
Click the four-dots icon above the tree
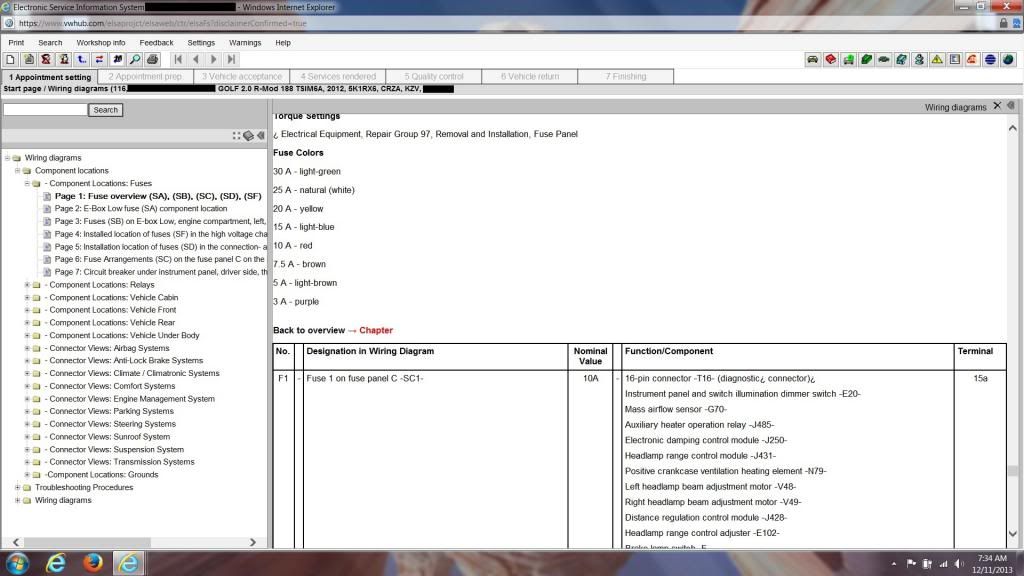[236, 136]
